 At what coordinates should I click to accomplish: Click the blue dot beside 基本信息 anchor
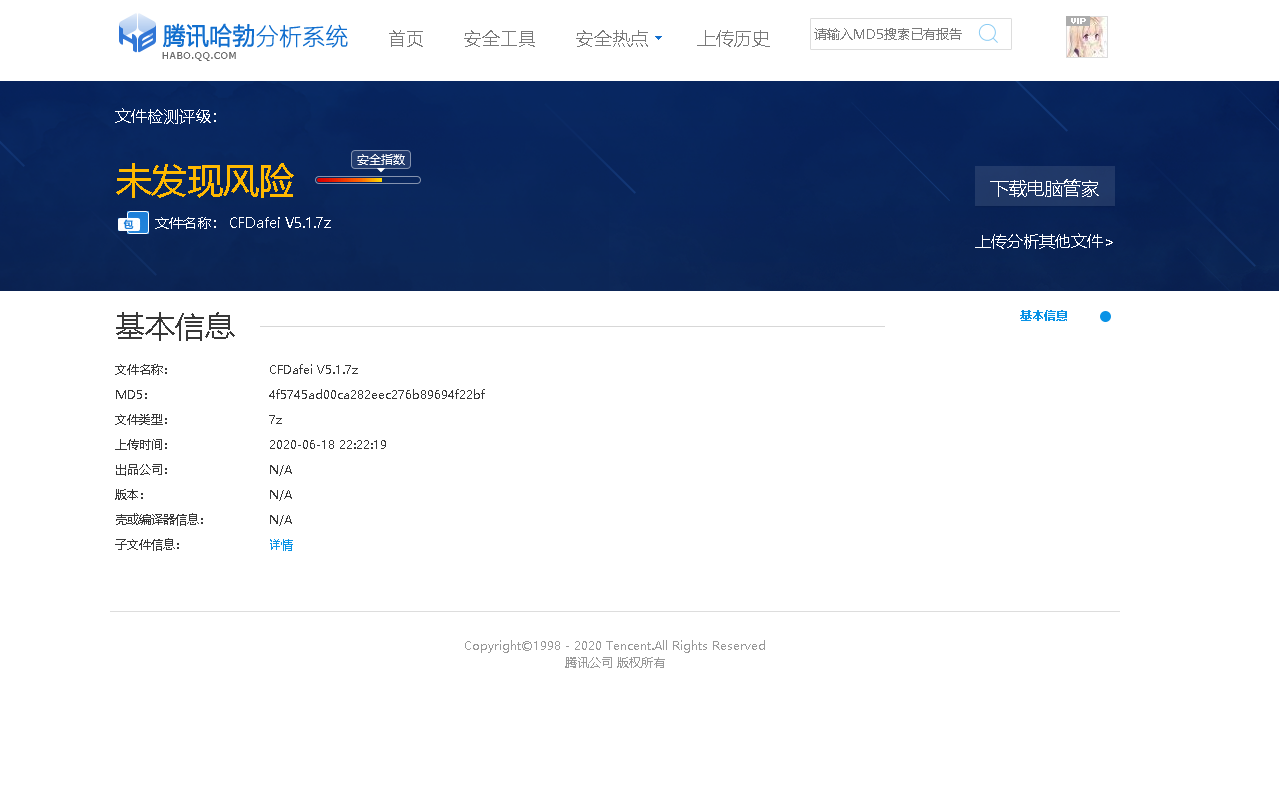[1105, 316]
